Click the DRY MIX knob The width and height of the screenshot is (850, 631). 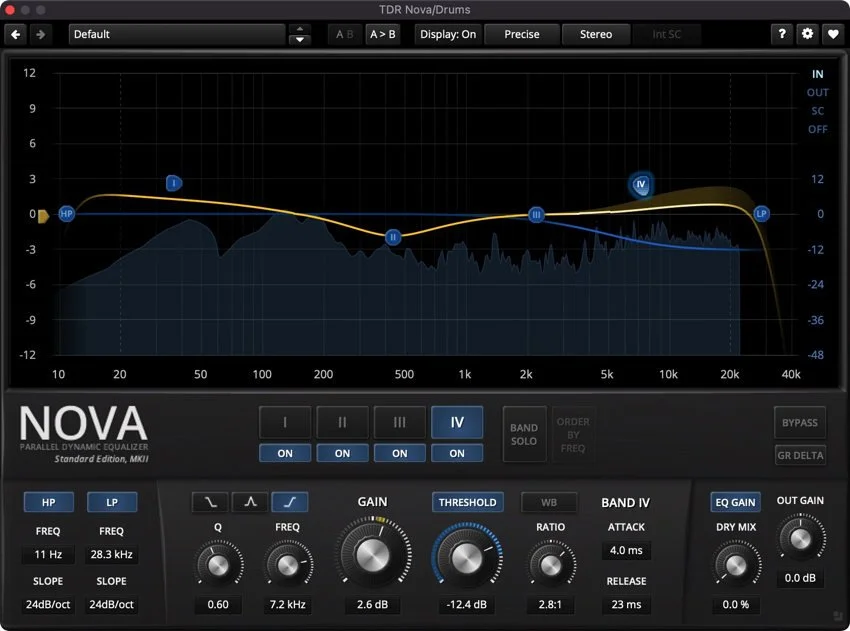pyautogui.click(x=736, y=565)
